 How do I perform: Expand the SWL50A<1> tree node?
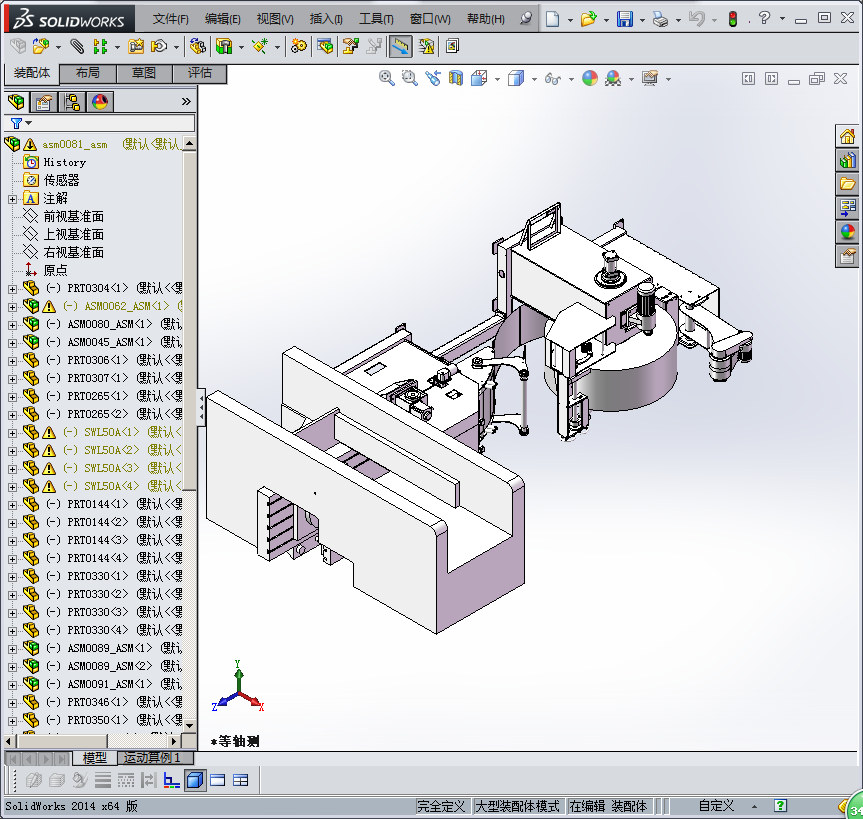pos(12,433)
